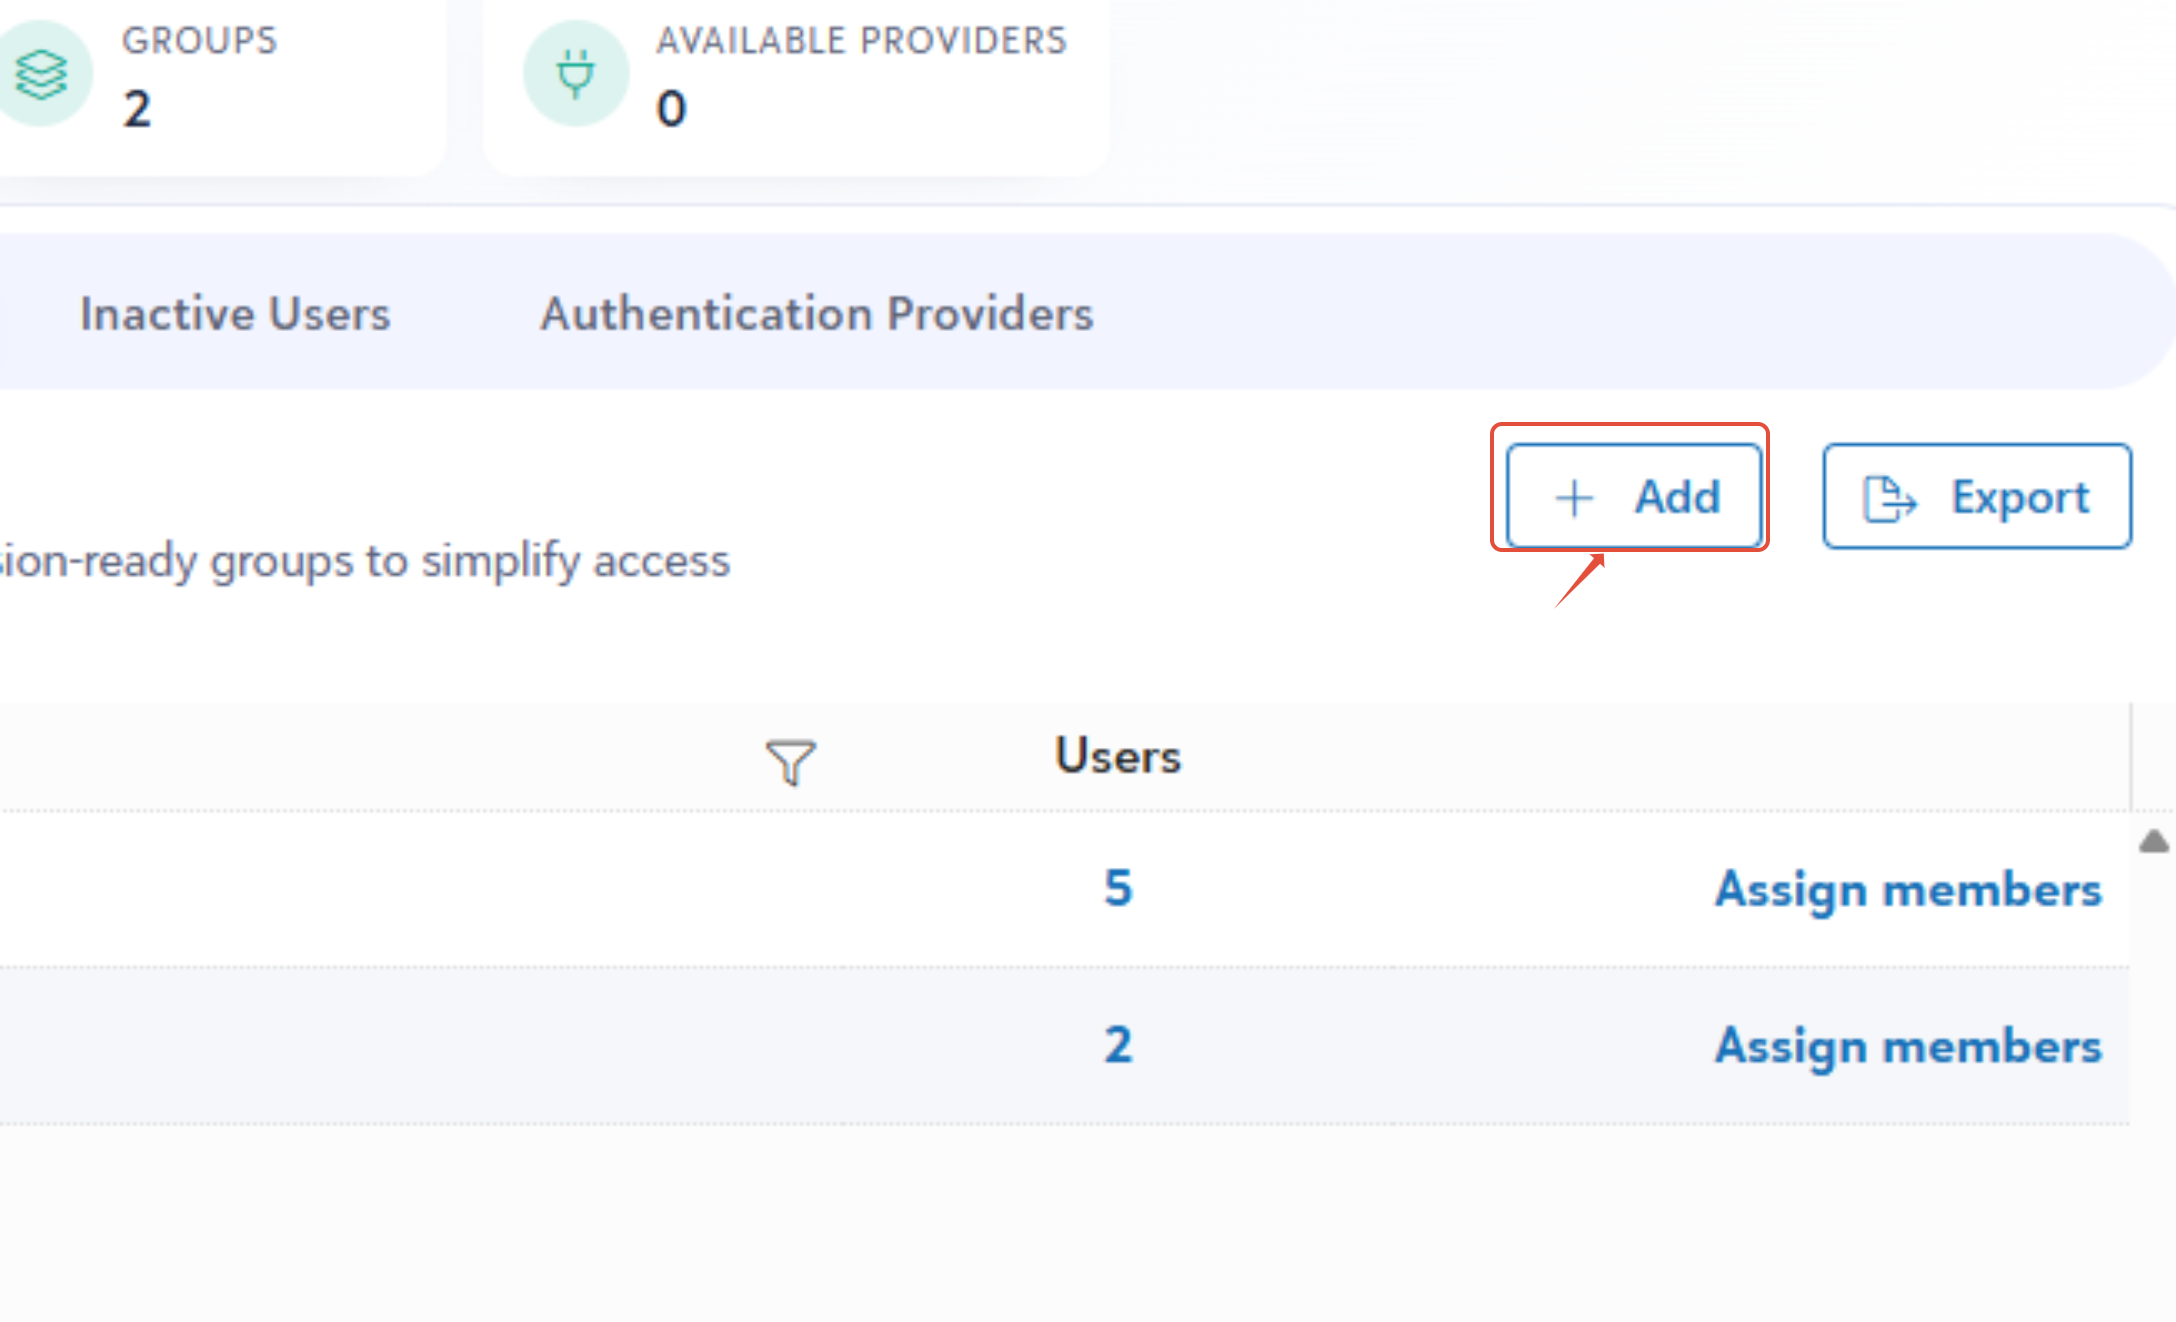Open the user count link showing 2
This screenshot has height=1322, width=2176.
tap(1118, 1045)
